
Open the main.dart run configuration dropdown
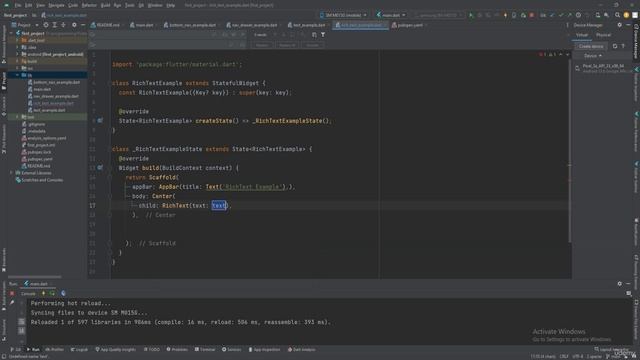[x=391, y=15]
